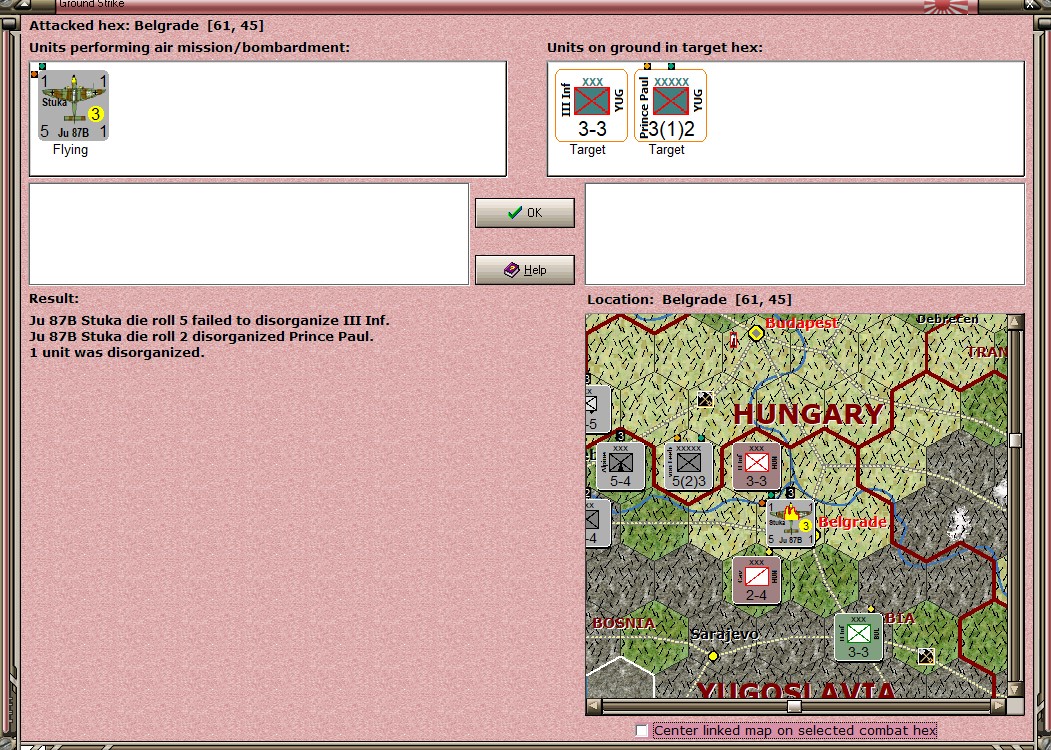1051x750 pixels.
Task: Select the III Inf target unit counter
Action: point(591,105)
